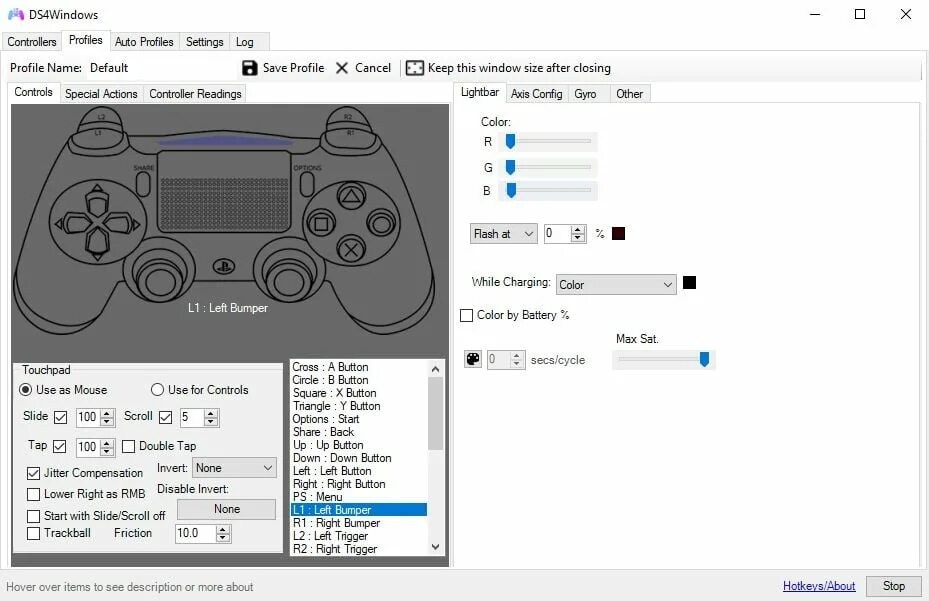Switch to Special Actions tab
This screenshot has height=601, width=929.
coord(101,94)
